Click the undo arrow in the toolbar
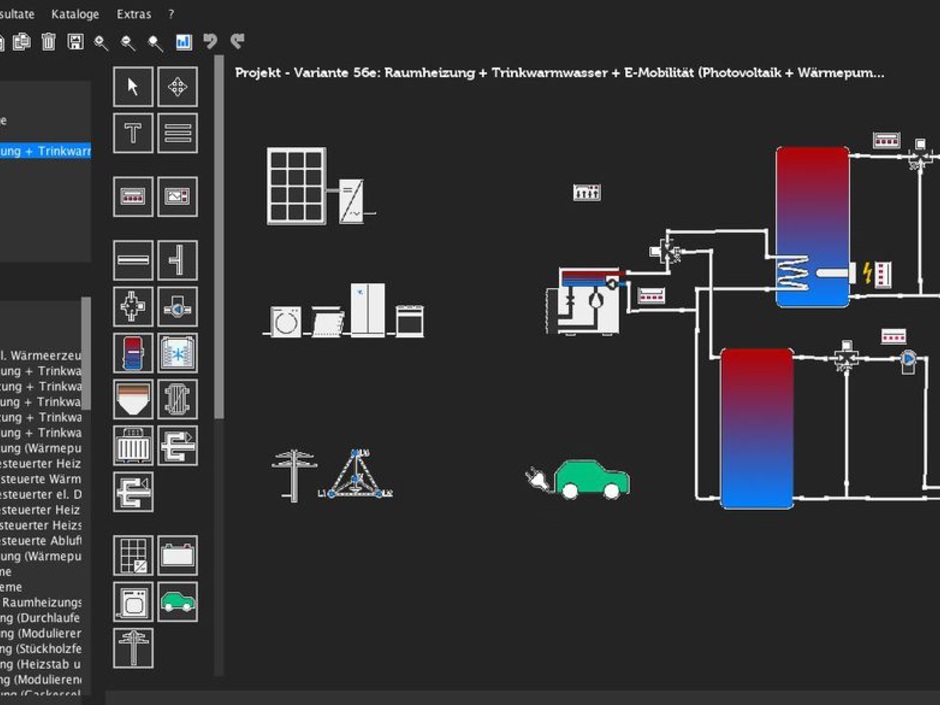Screen dimensions: 940x705 (x=210, y=41)
